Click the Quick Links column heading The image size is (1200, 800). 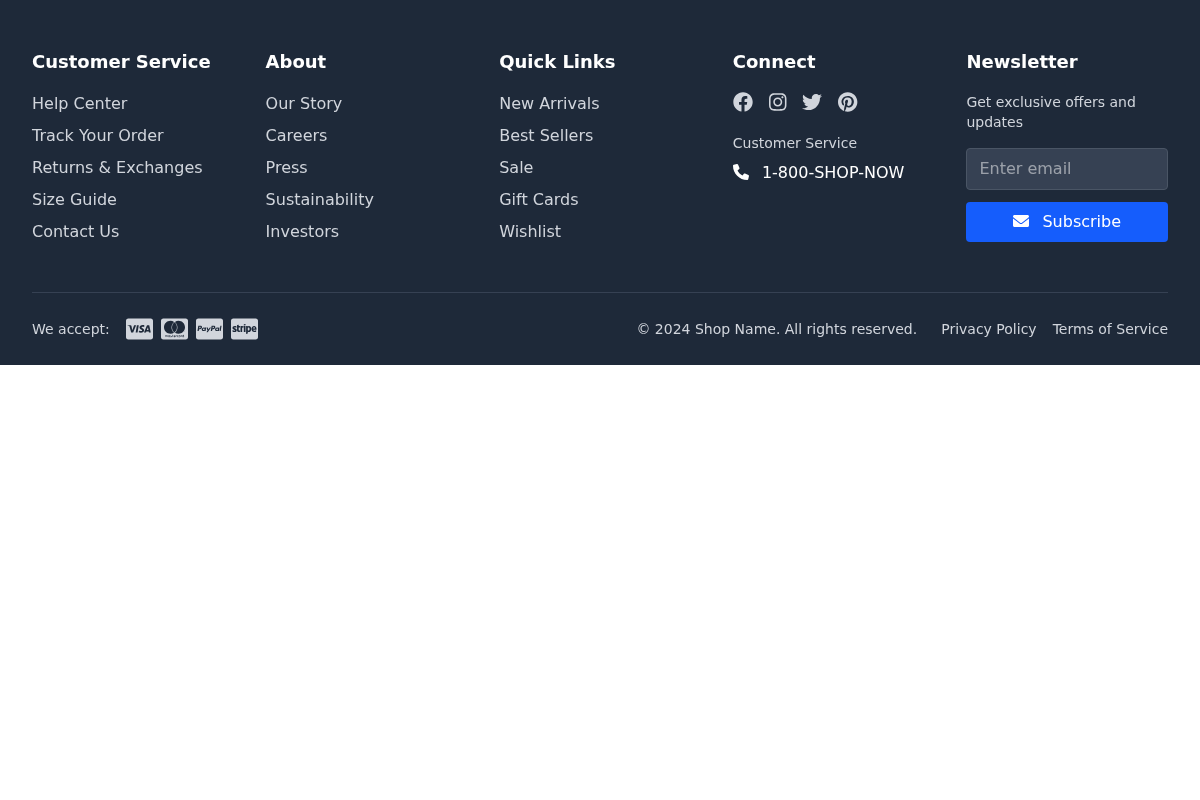[x=557, y=62]
